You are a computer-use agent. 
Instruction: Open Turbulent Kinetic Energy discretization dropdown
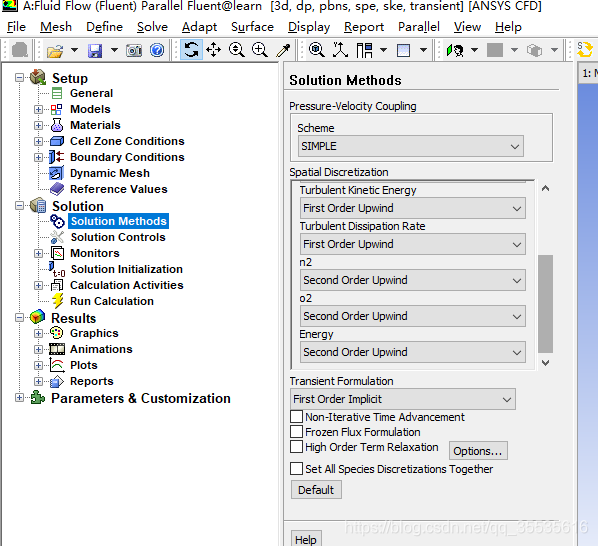point(413,208)
